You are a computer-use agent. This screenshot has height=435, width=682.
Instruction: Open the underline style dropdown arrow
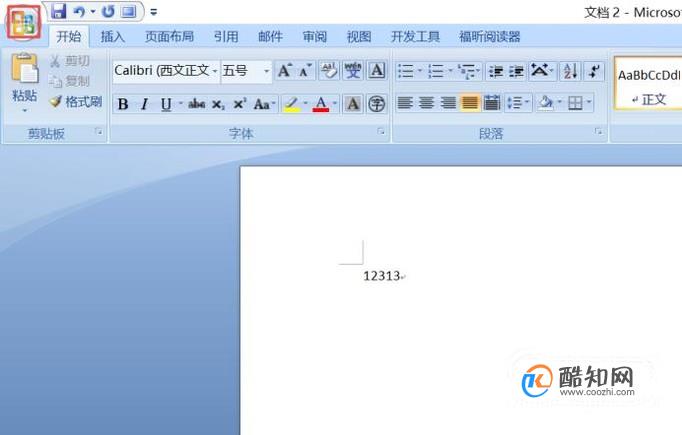click(x=181, y=104)
